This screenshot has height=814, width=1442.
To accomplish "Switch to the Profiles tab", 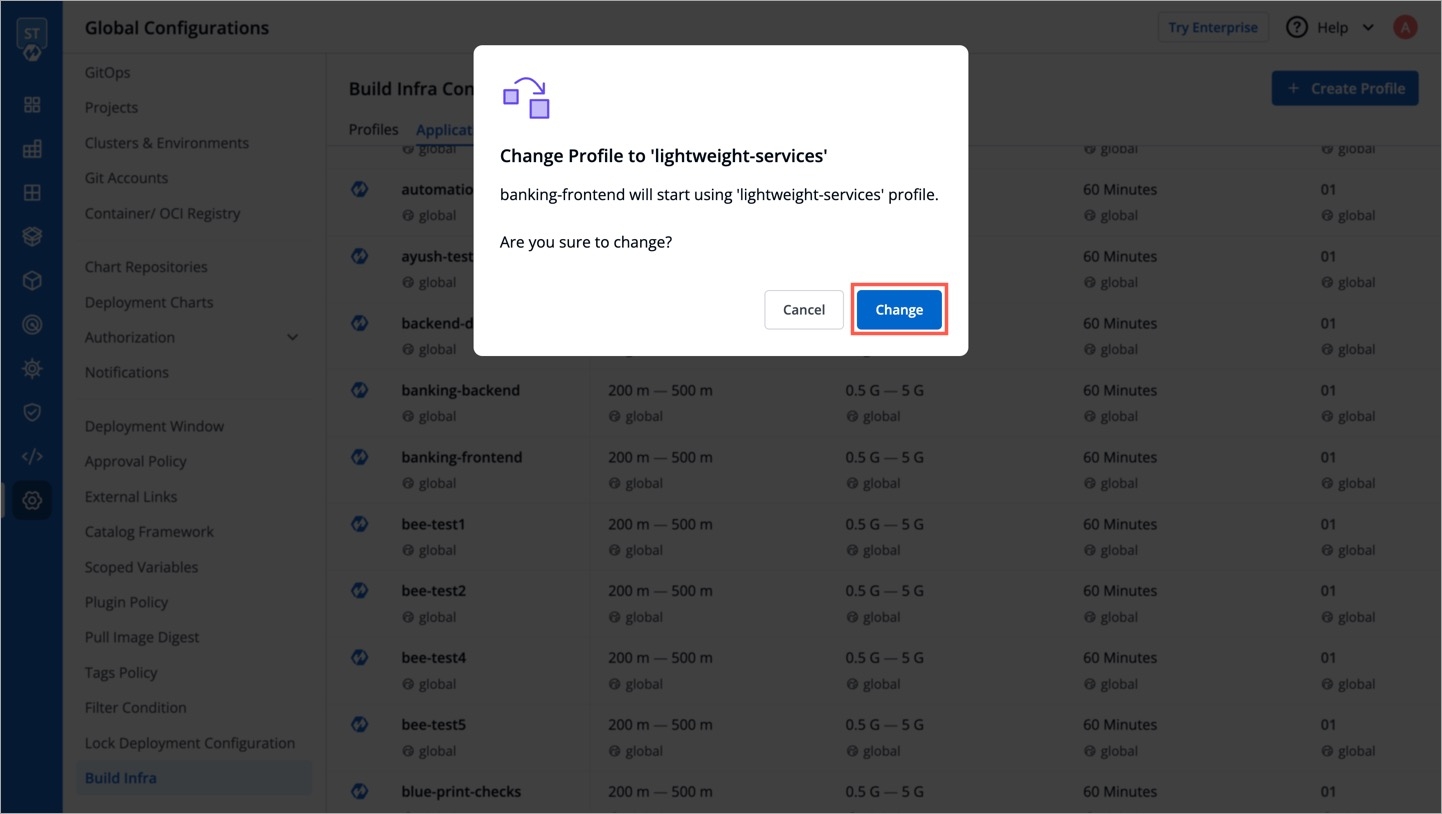I will point(373,130).
